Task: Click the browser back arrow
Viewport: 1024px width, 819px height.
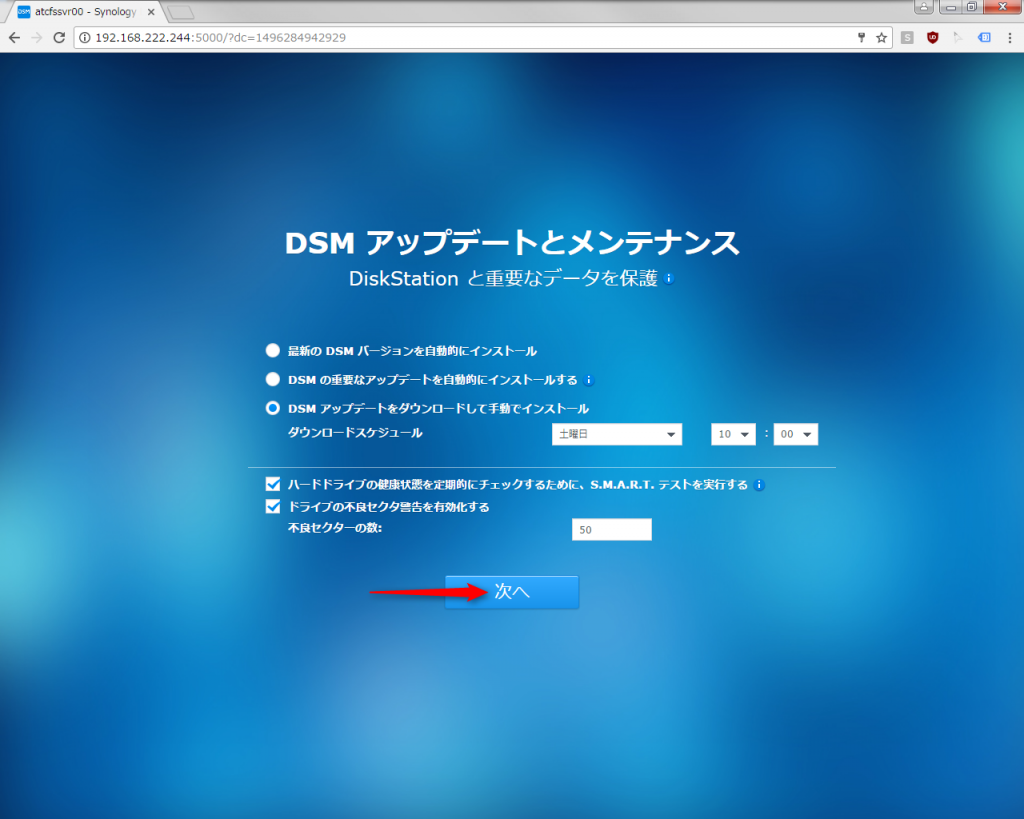Action: click(x=14, y=37)
